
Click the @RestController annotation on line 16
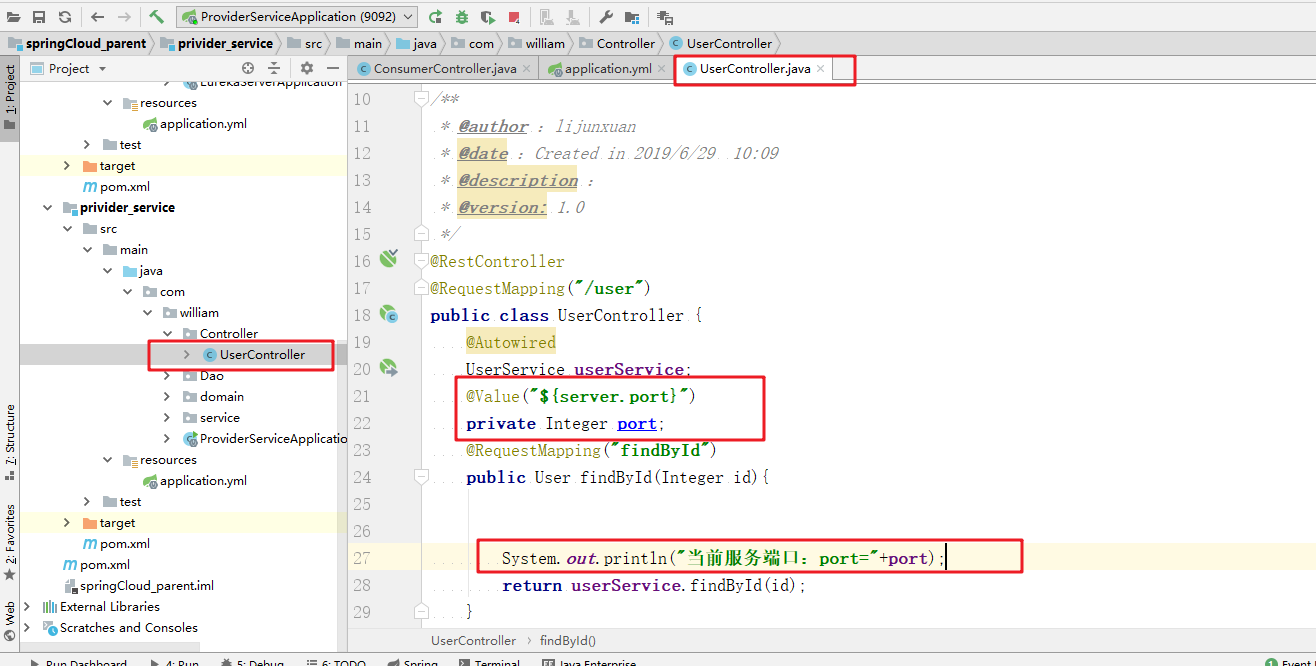(x=497, y=261)
